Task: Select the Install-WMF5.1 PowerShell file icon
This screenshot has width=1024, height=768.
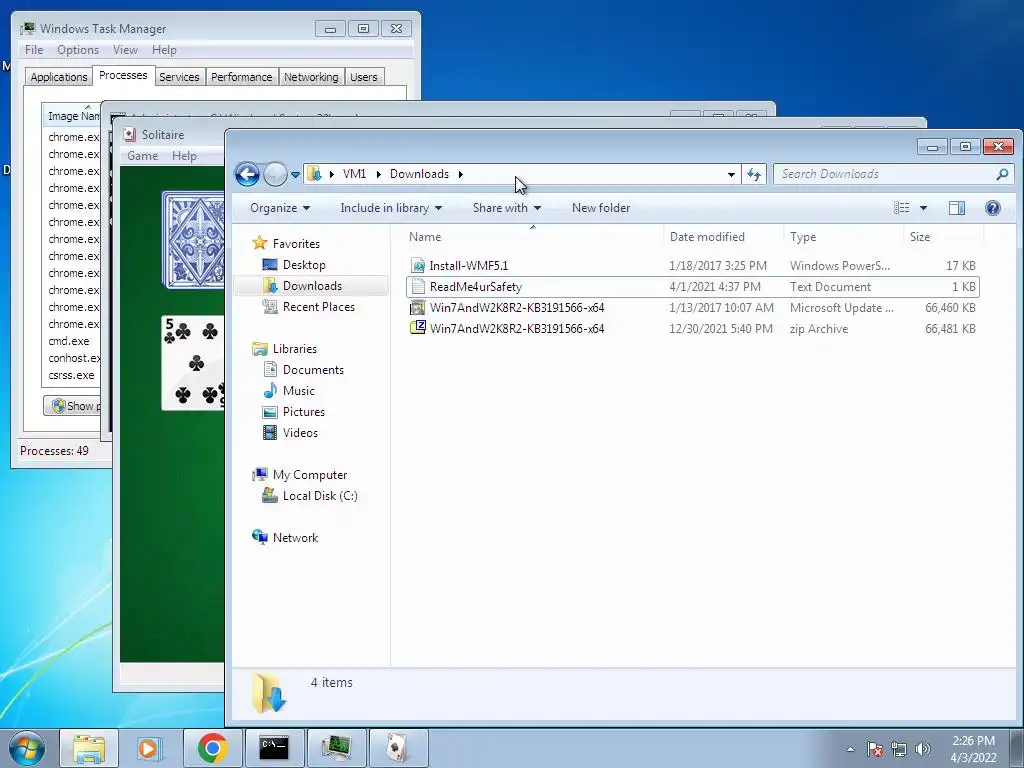Action: (417, 265)
